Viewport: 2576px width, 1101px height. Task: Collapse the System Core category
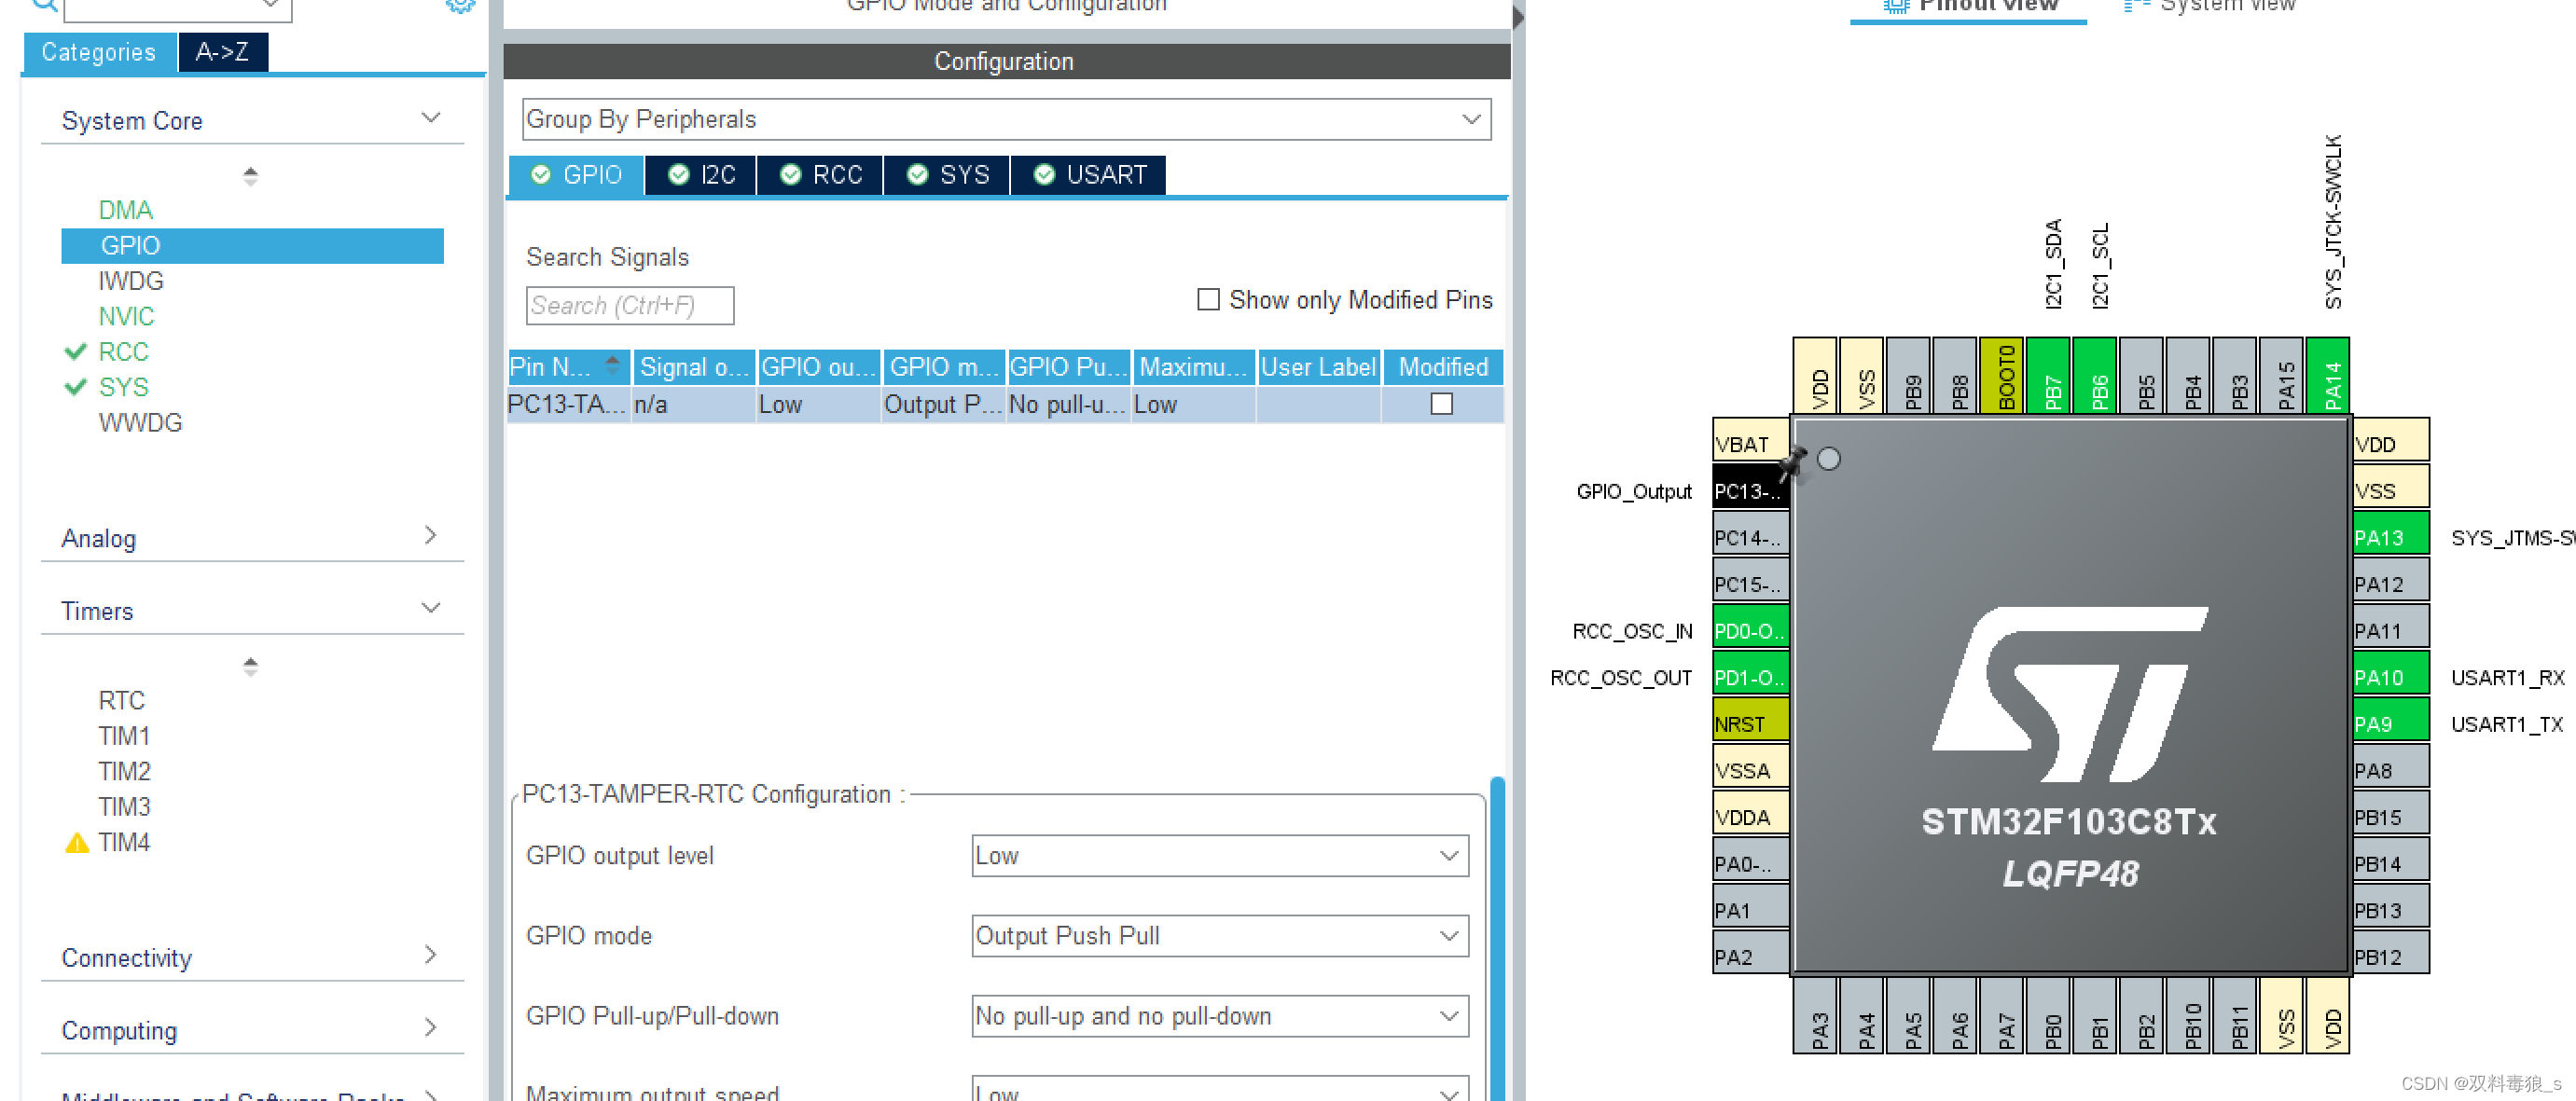click(x=431, y=118)
